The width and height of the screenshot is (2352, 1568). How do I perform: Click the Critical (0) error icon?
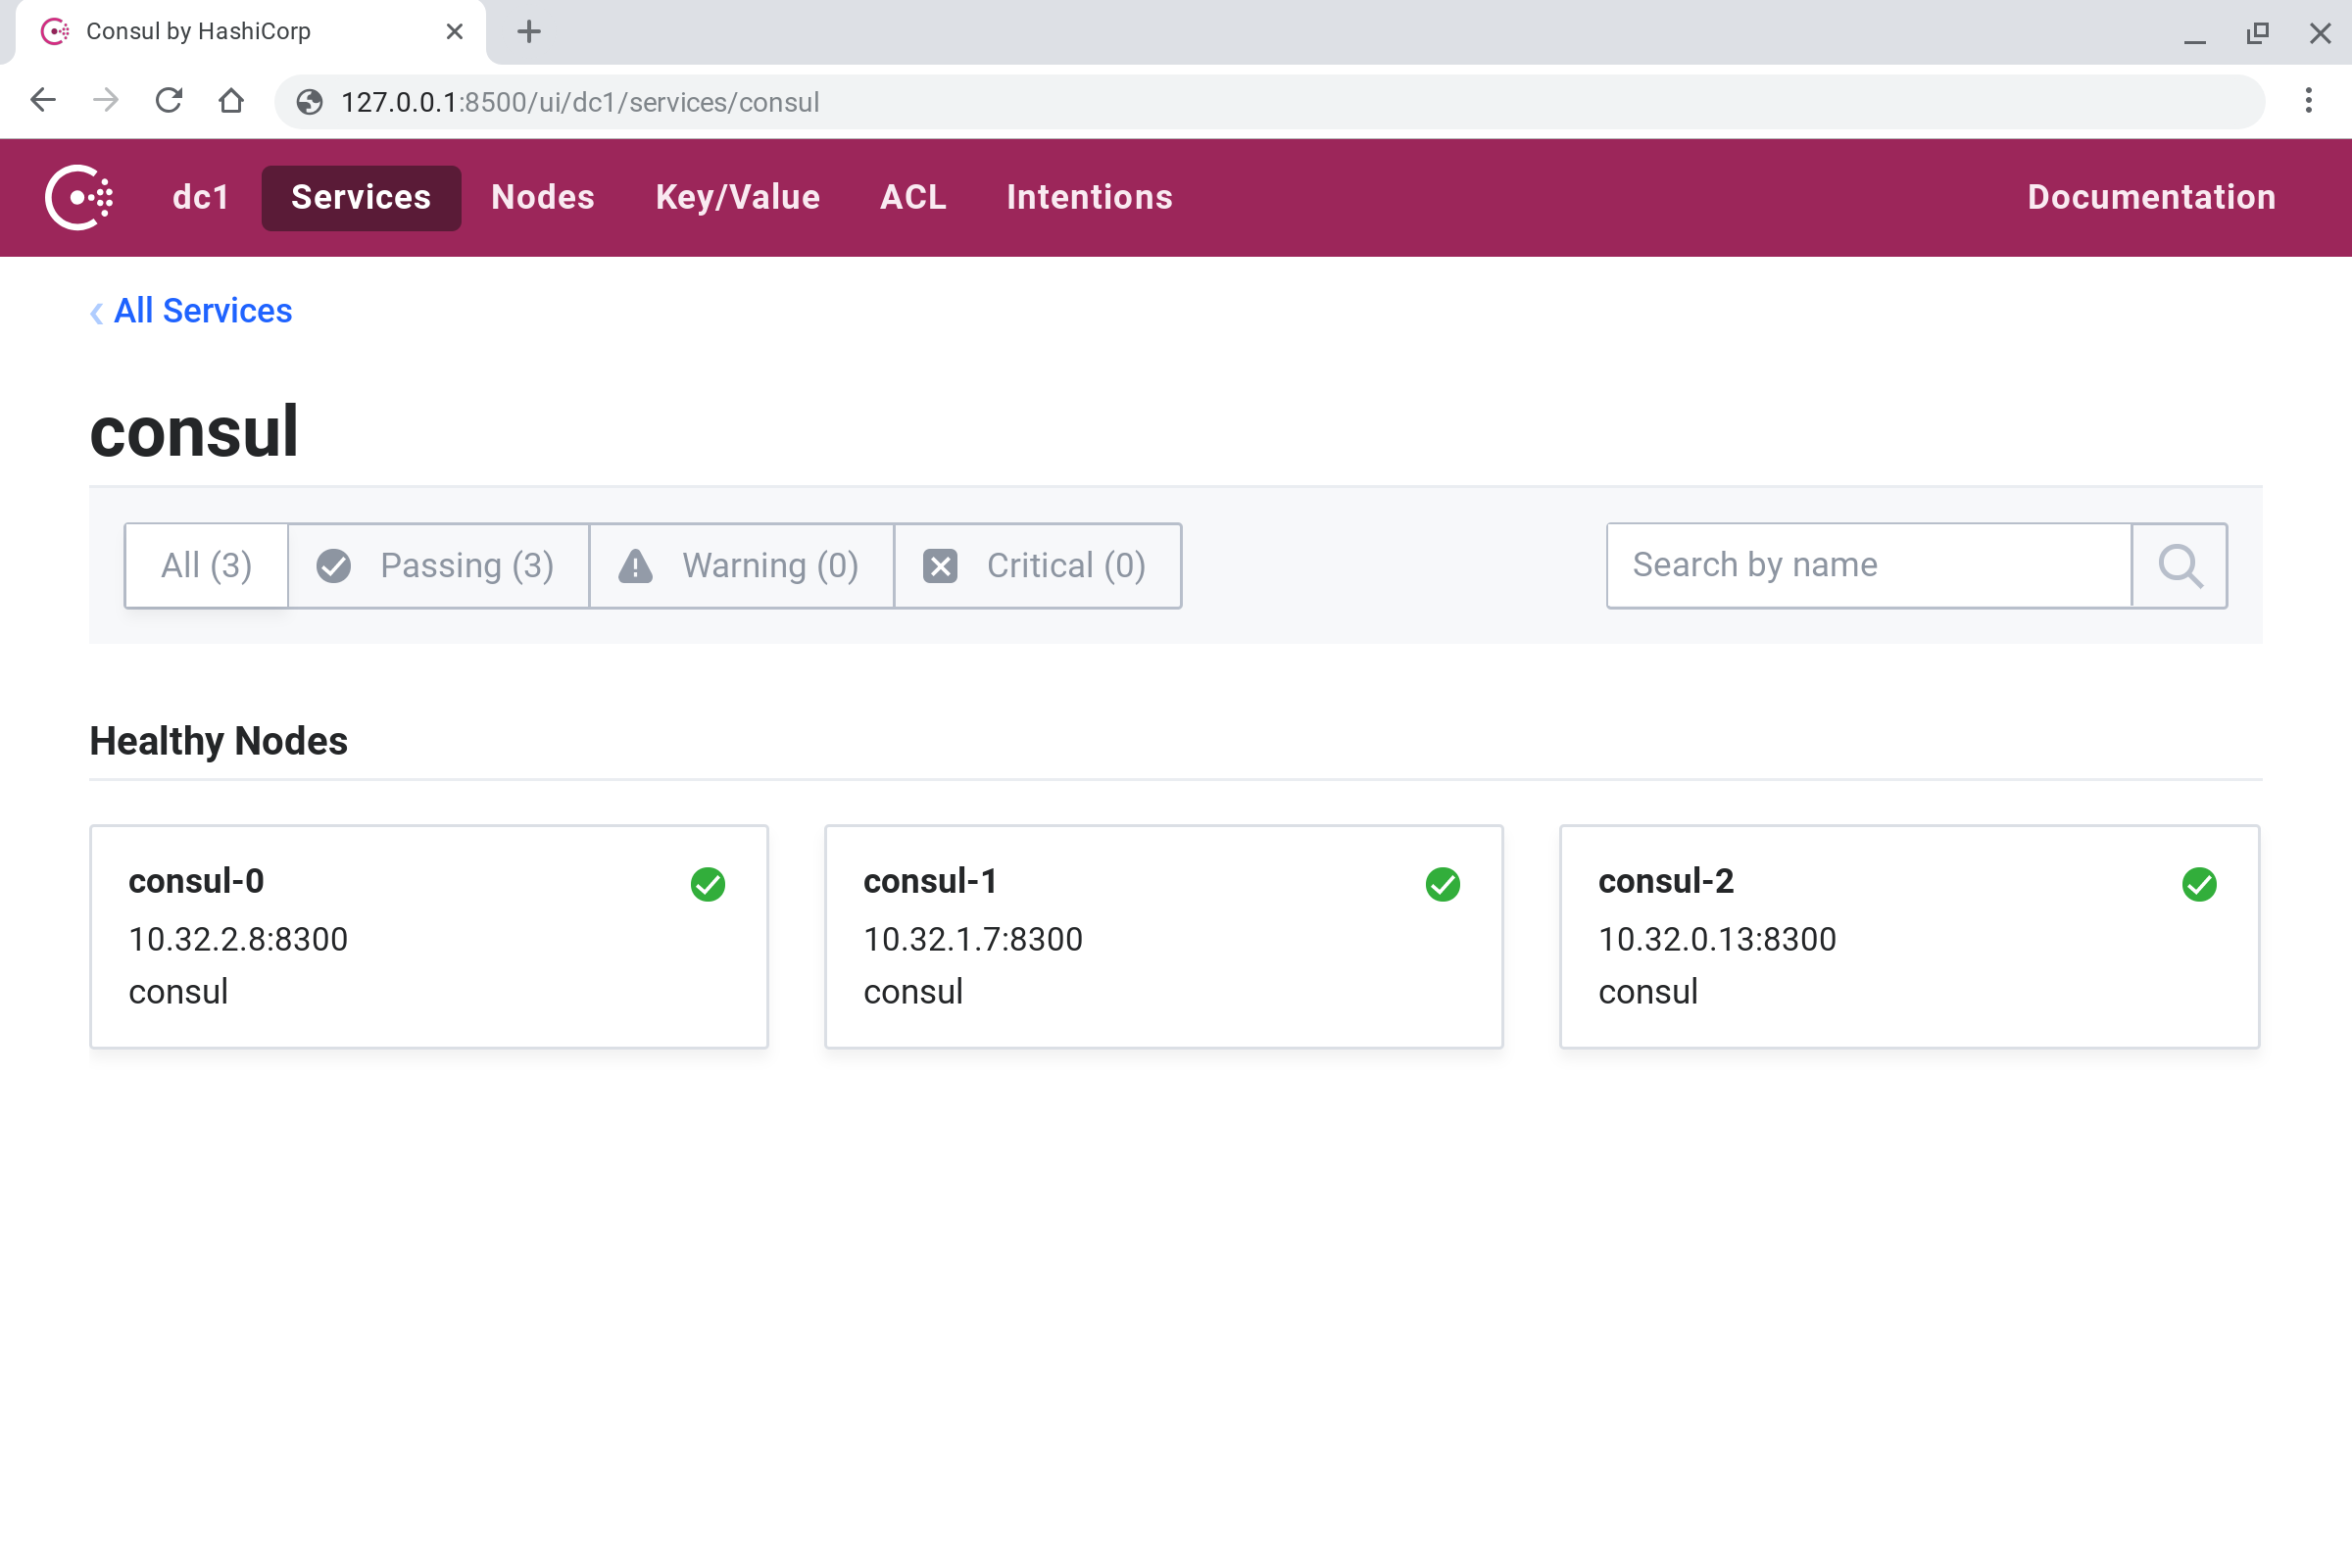pos(938,563)
